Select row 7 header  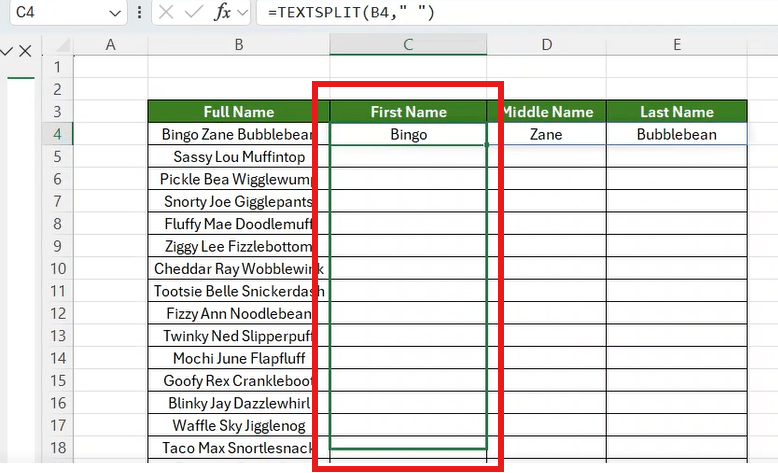[x=58, y=201]
